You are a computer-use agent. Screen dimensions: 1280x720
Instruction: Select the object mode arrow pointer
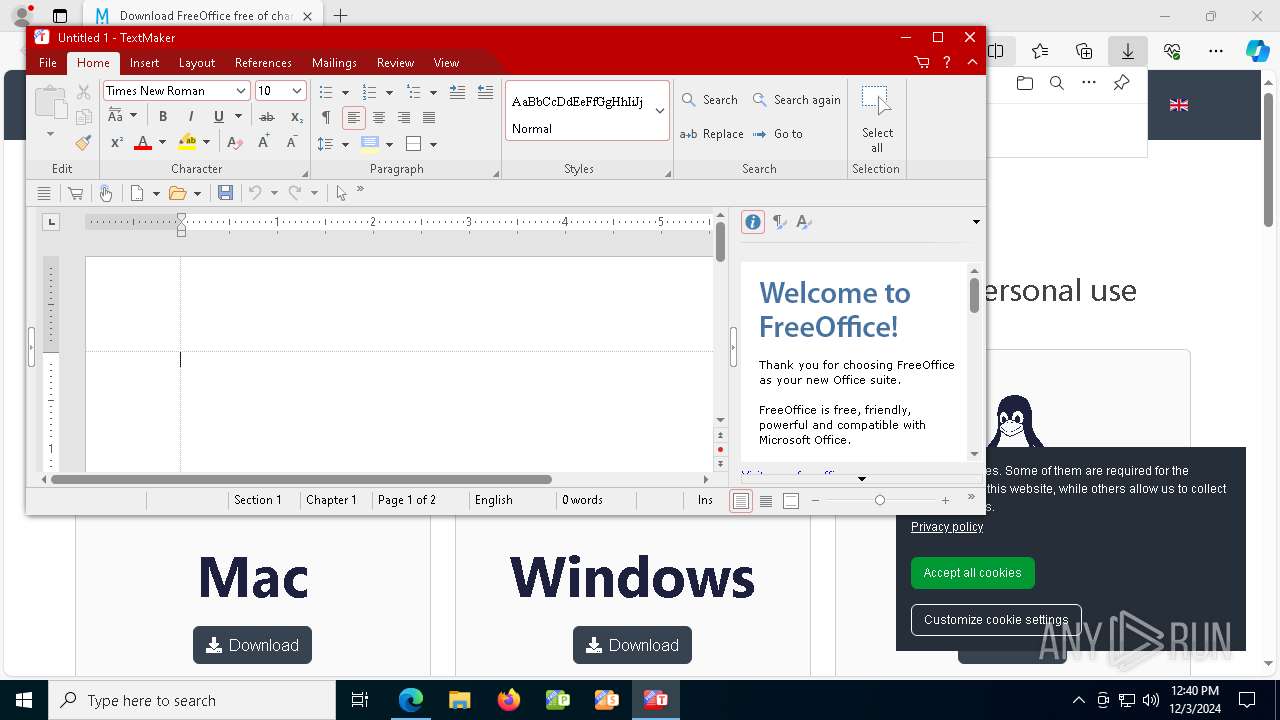tap(341, 193)
